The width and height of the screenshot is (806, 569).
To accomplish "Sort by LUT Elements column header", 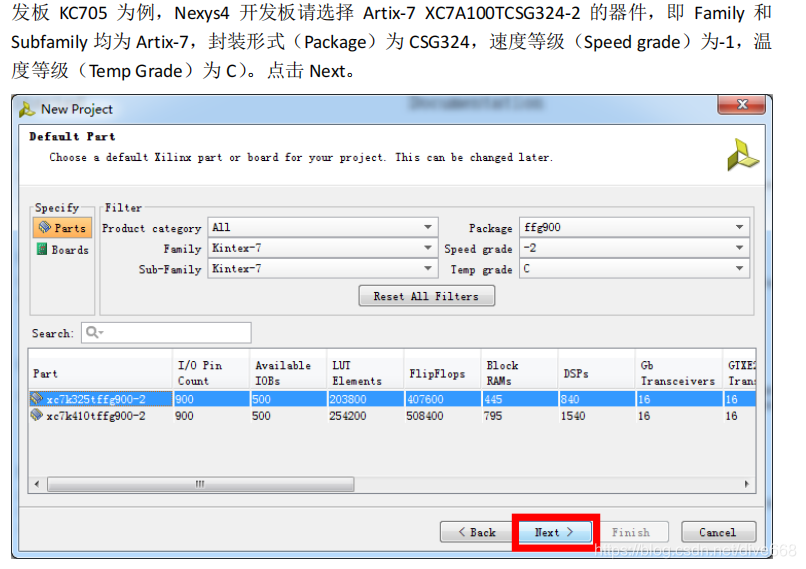I will click(365, 373).
